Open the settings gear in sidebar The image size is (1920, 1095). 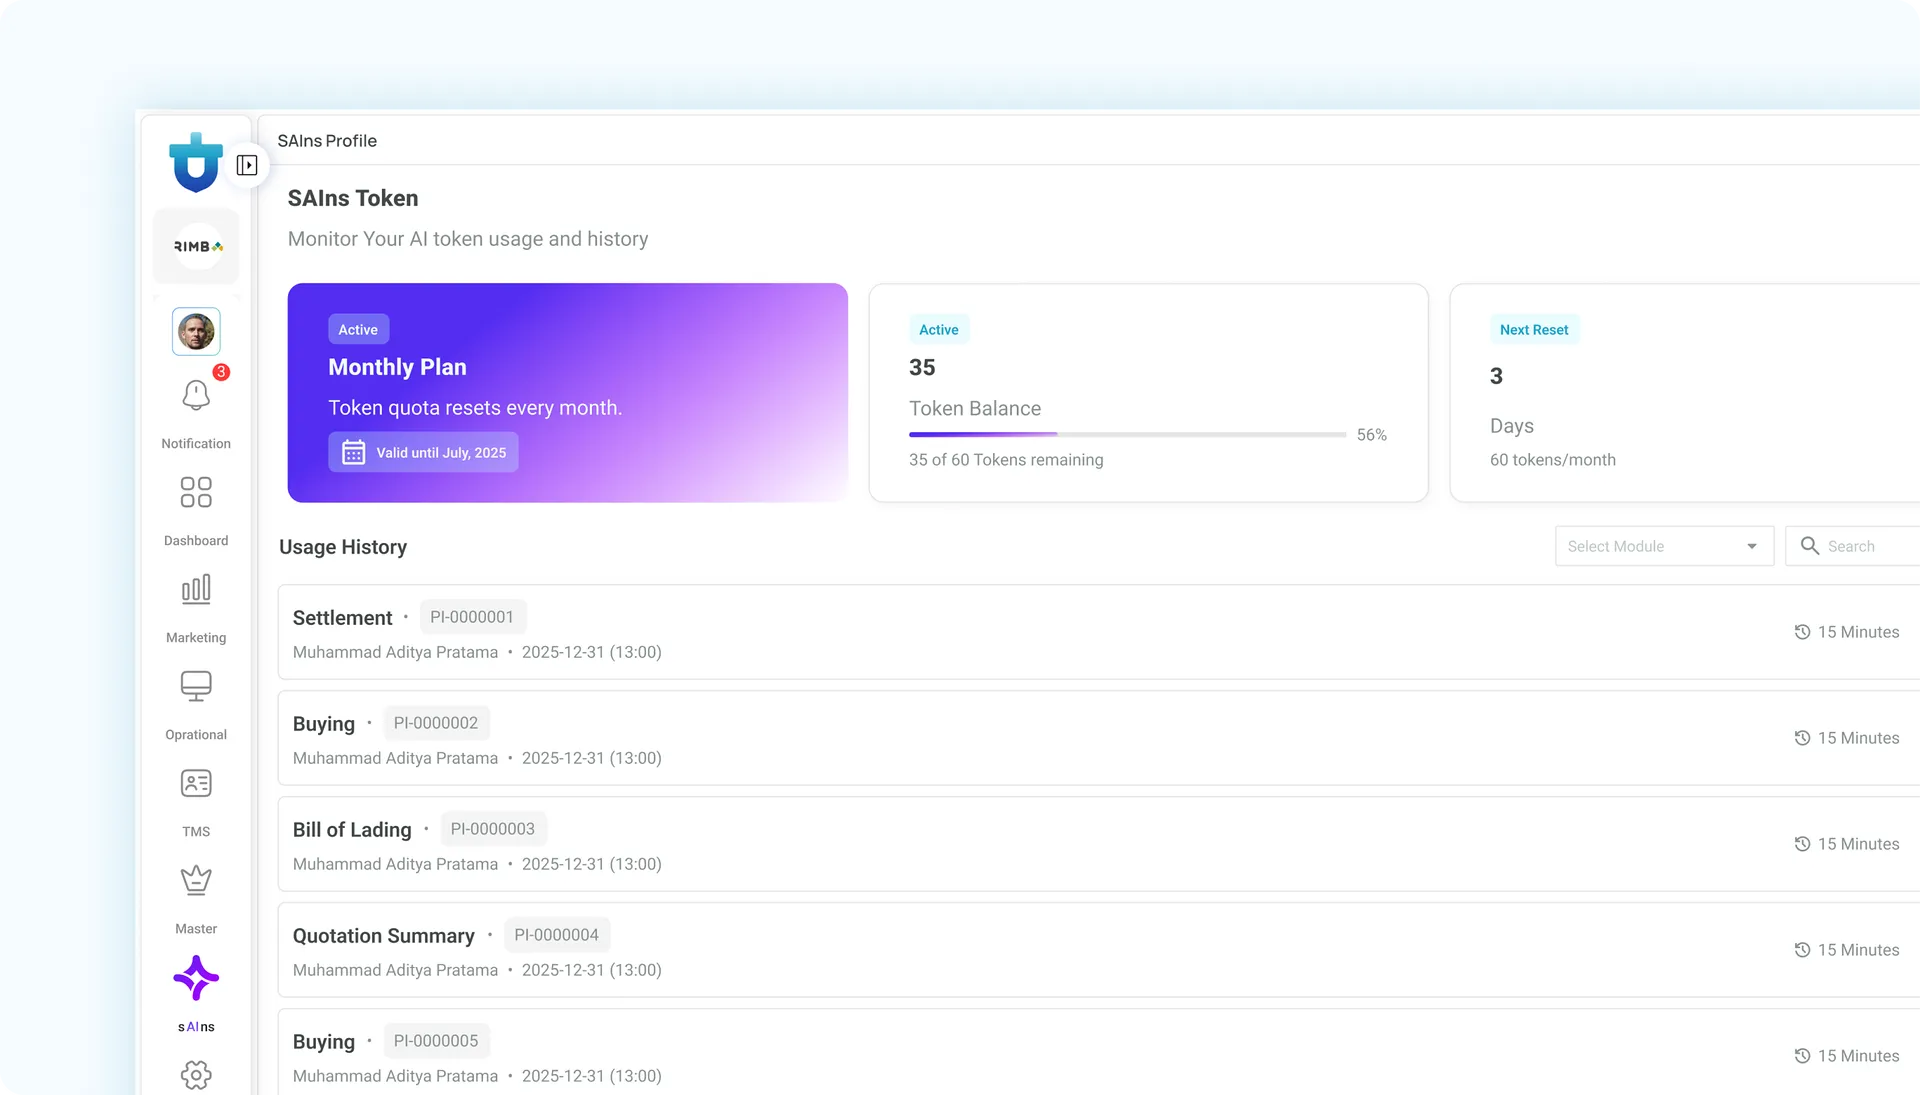(196, 1075)
